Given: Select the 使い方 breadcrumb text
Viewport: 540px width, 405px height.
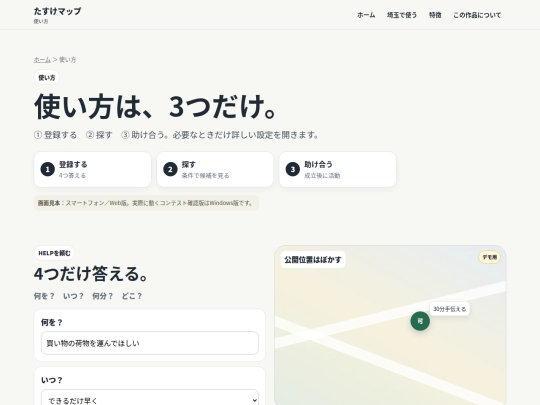Looking at the screenshot, I should tap(68, 60).
